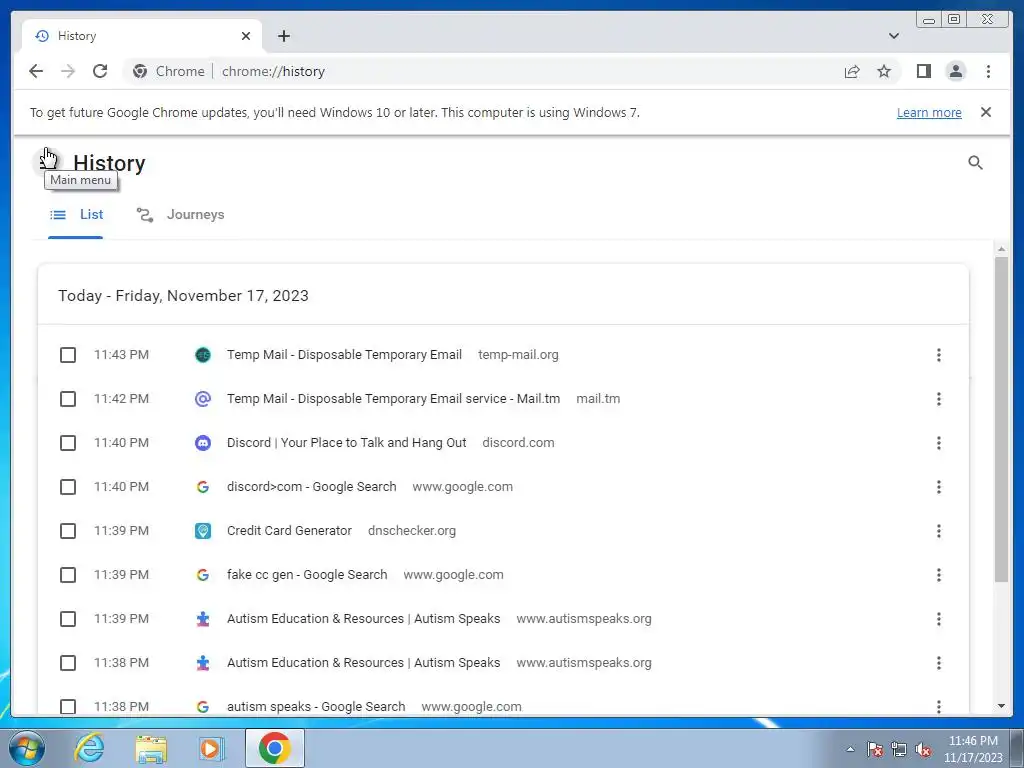The height and width of the screenshot is (768, 1024).
Task: Close the History tab
Action: coord(246,36)
